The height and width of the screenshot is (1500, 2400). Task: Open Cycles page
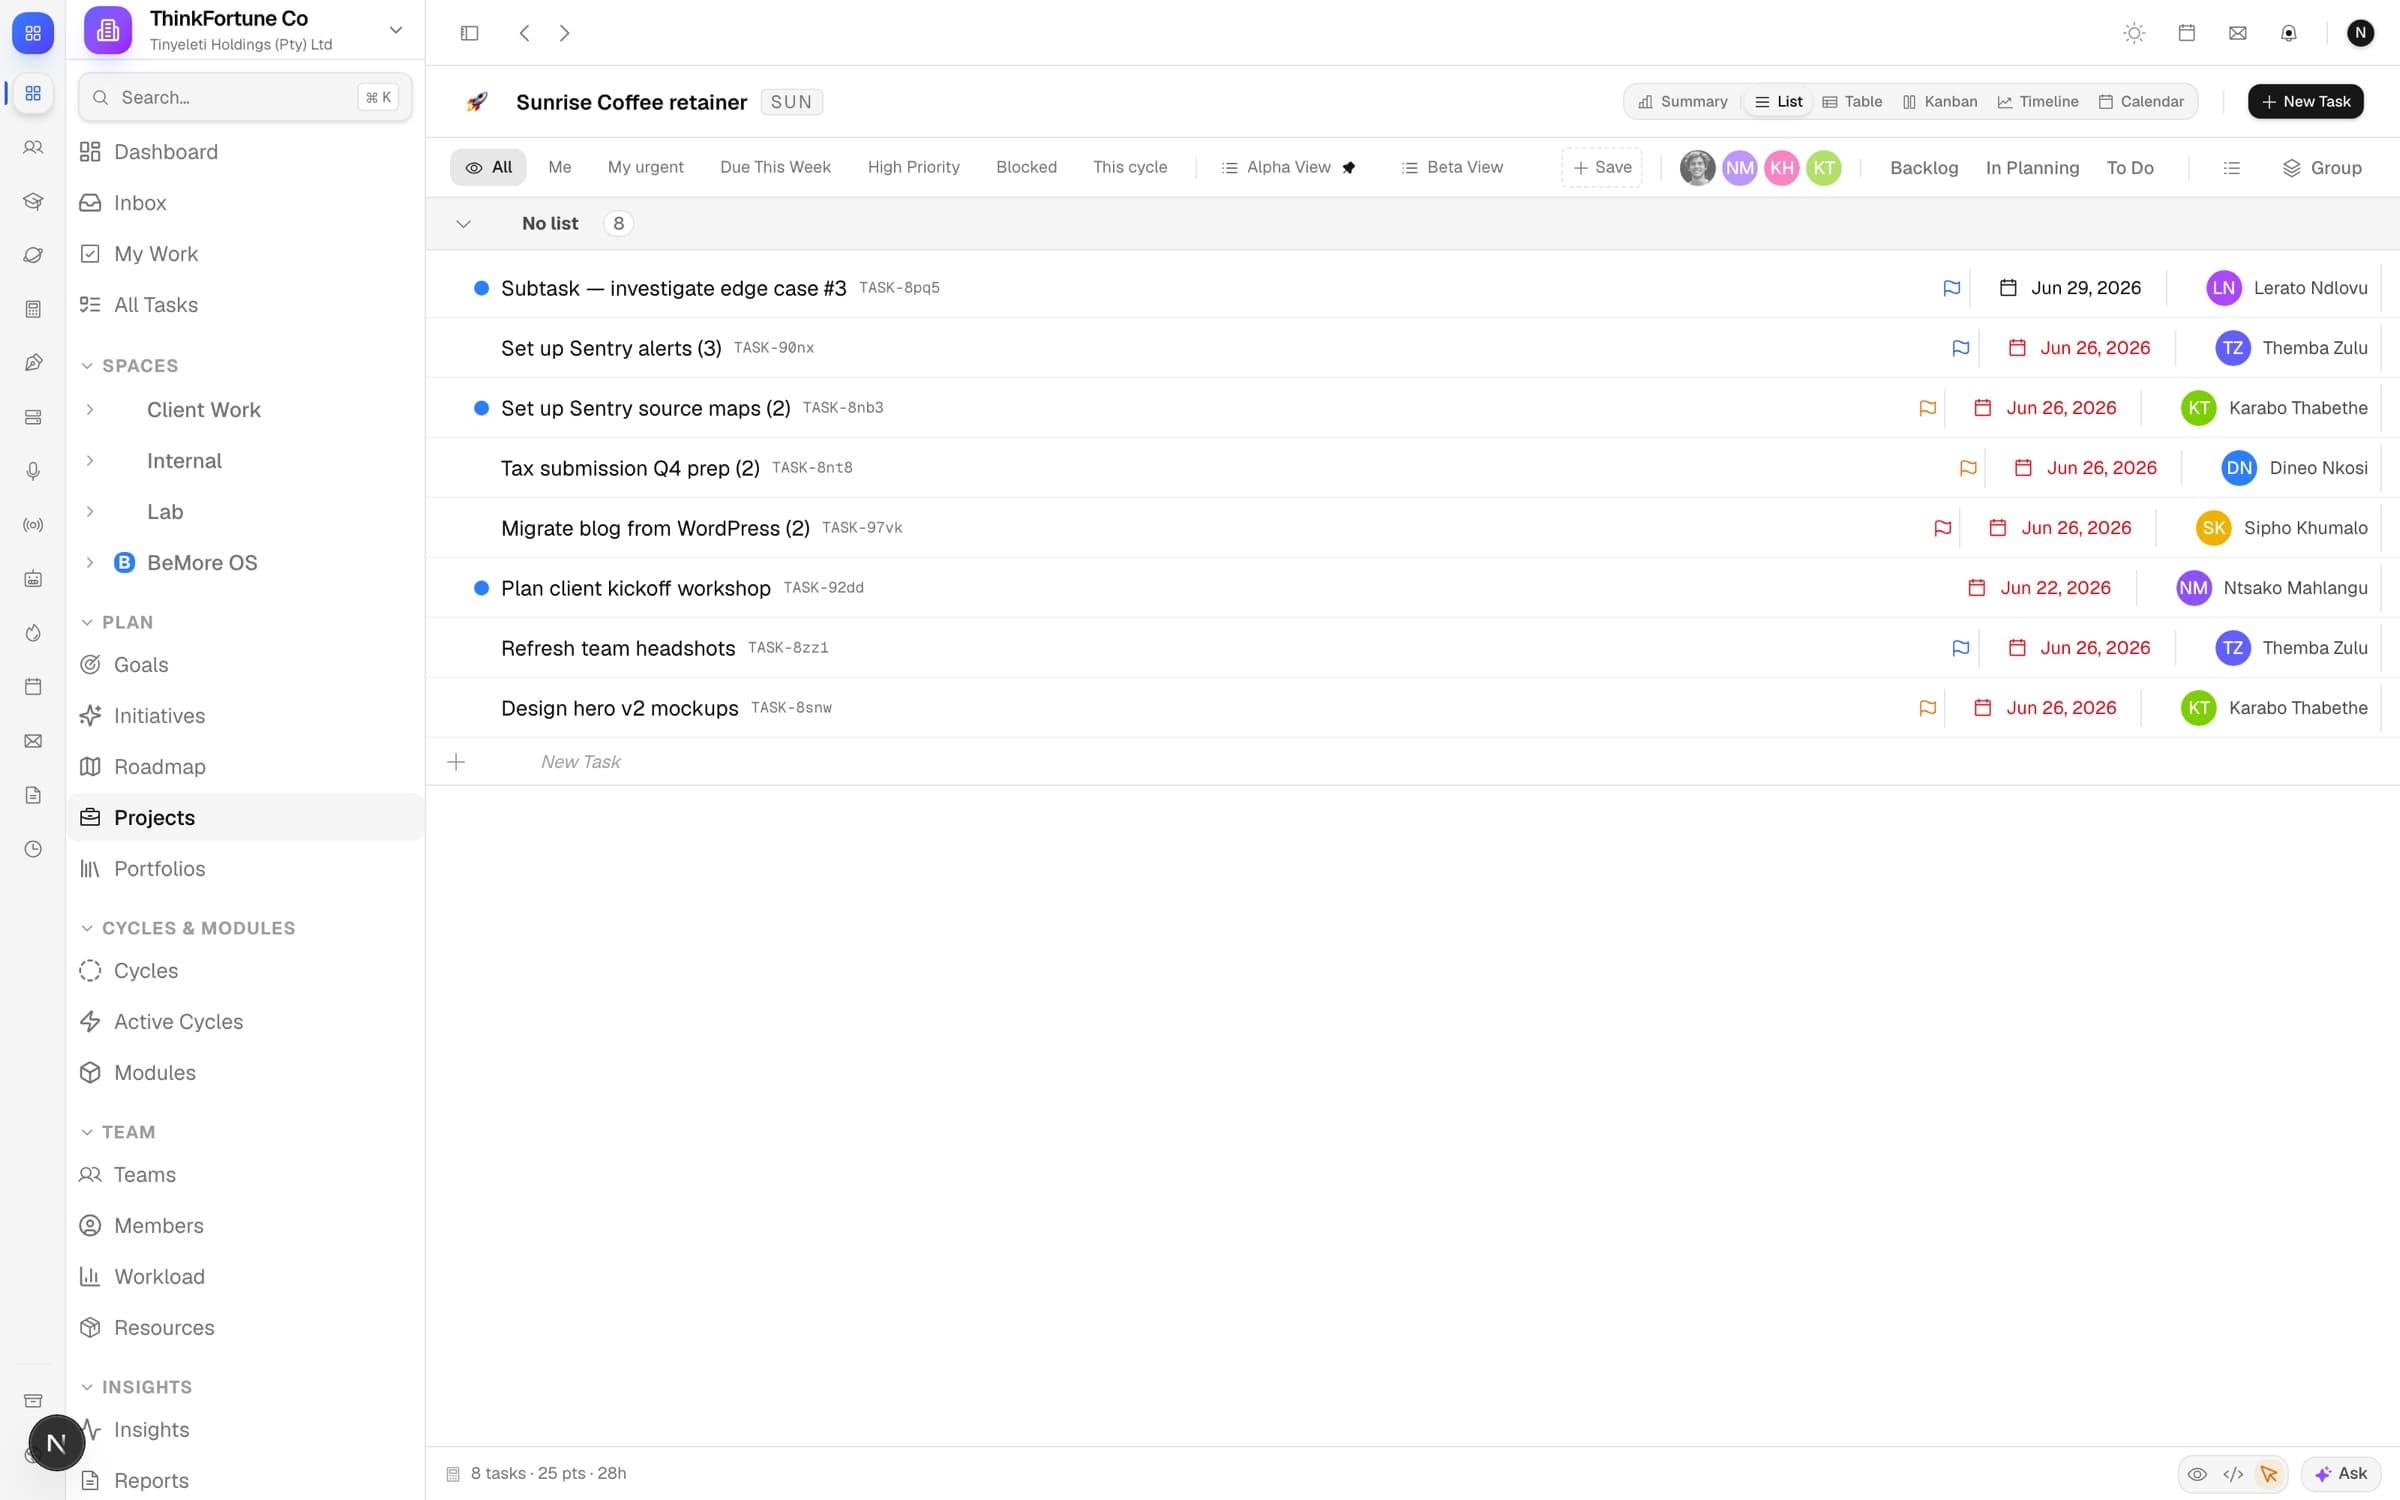tap(245, 971)
